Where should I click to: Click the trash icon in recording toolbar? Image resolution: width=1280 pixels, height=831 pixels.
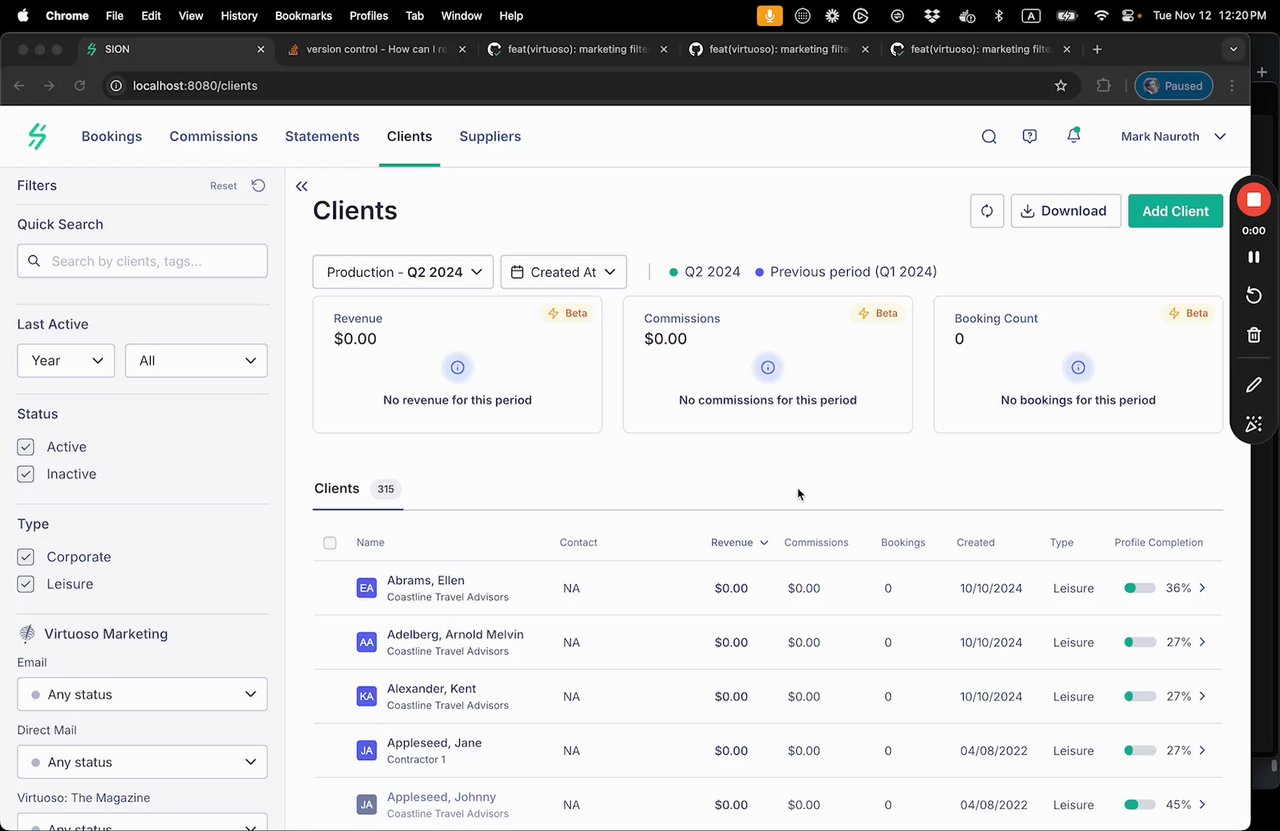(x=1253, y=335)
